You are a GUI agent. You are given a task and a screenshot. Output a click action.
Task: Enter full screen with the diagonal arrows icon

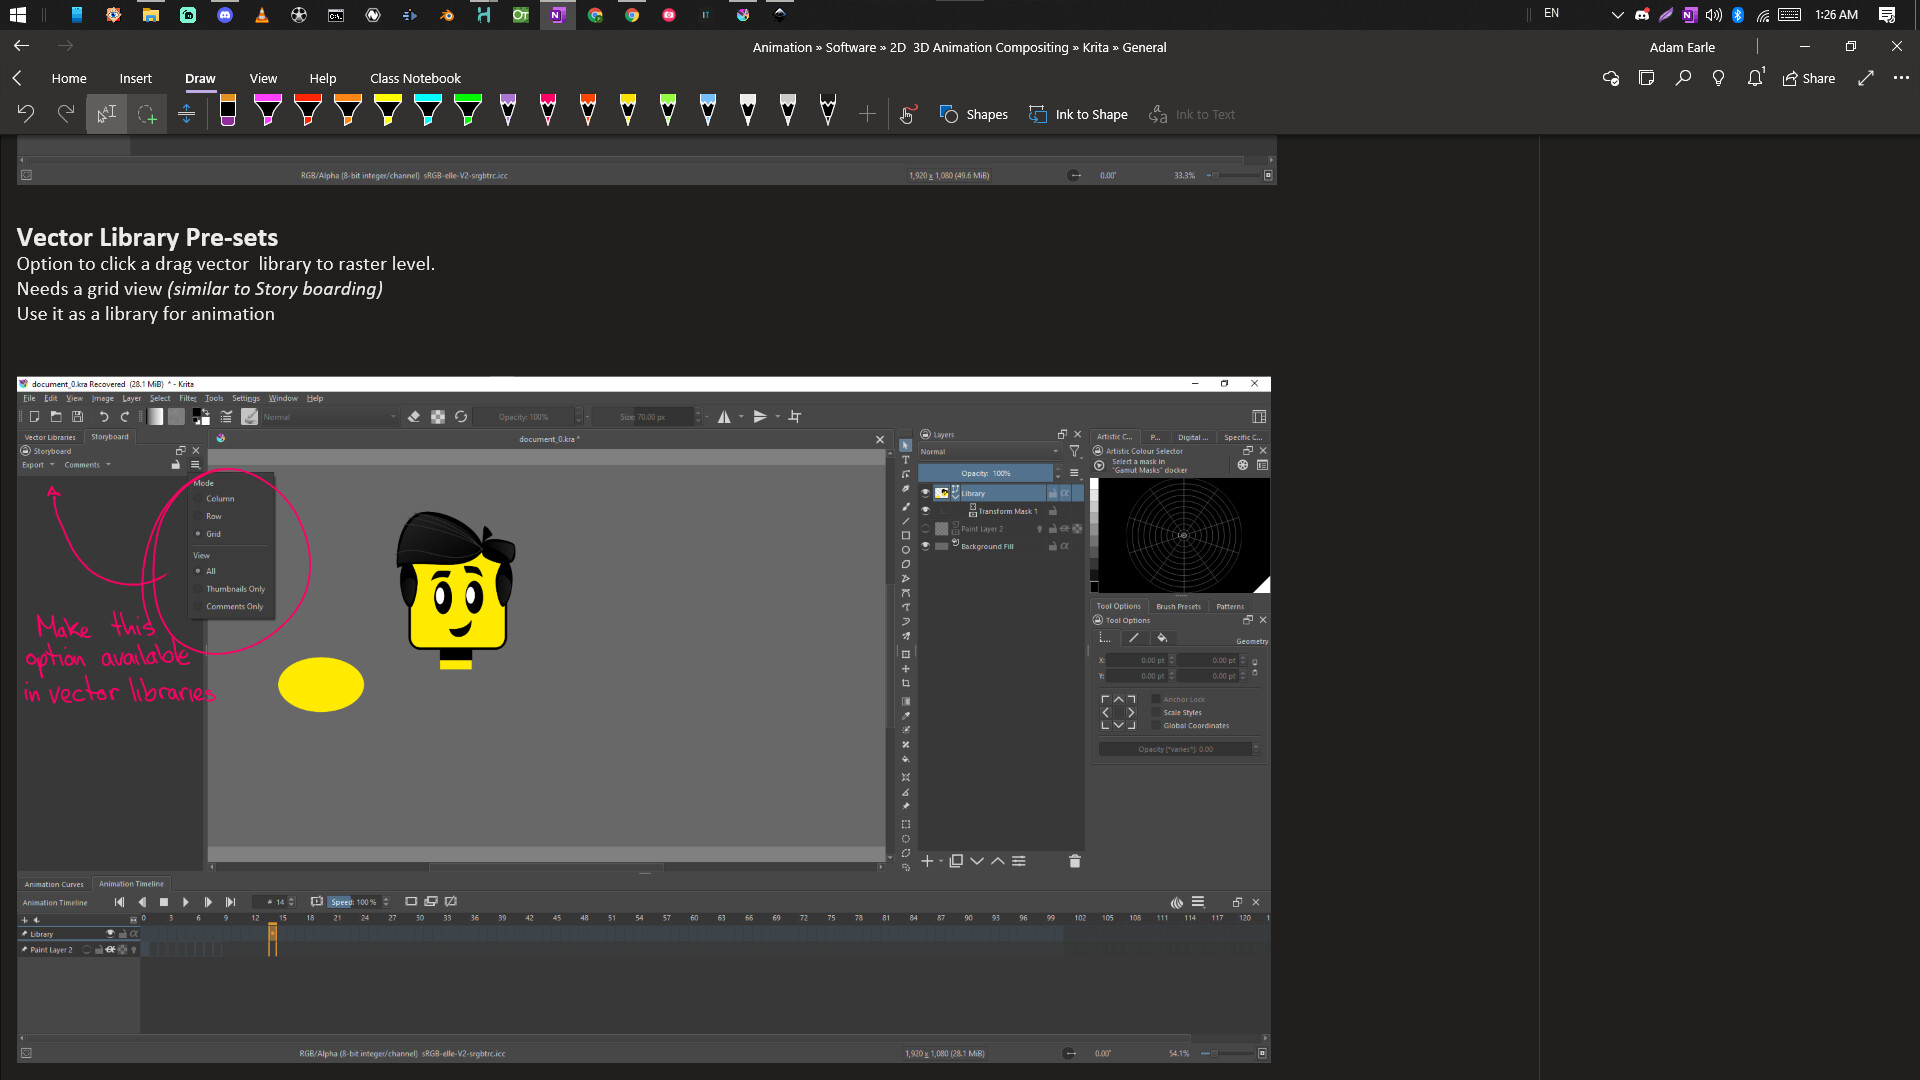tap(1866, 78)
